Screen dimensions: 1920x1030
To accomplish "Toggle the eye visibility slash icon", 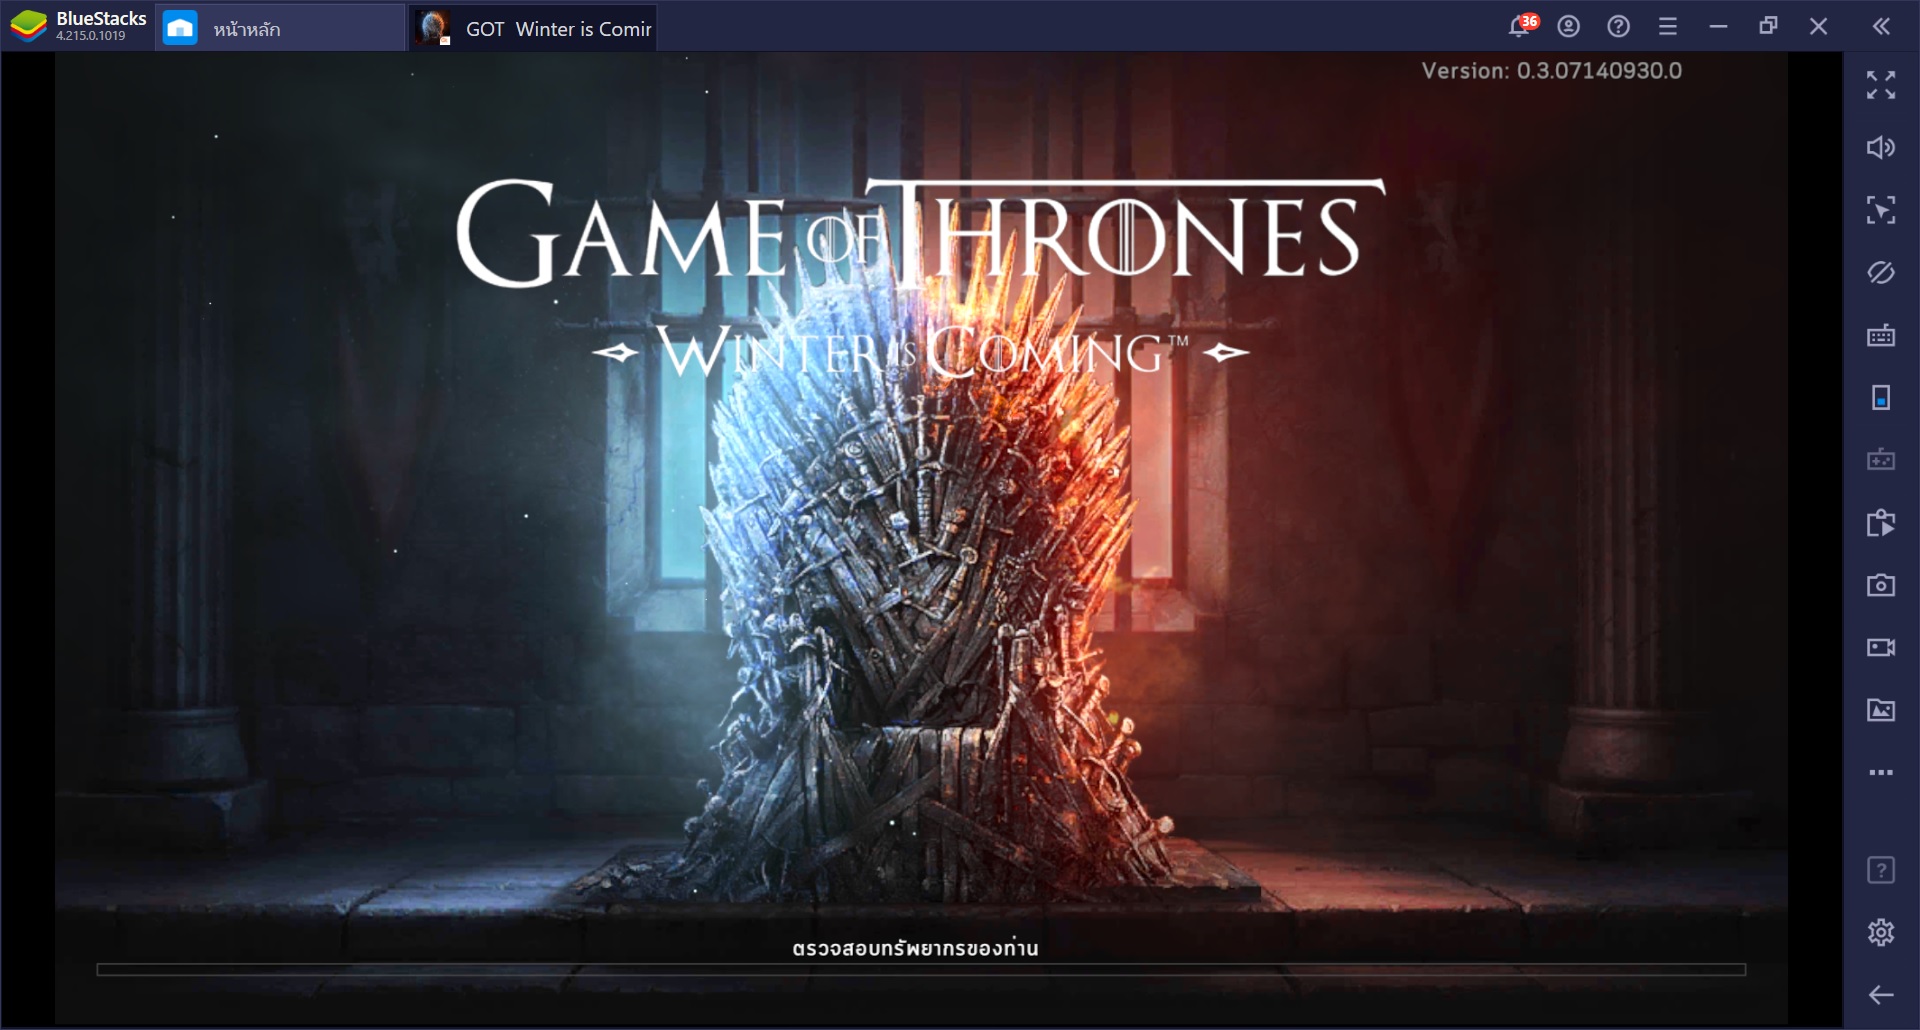I will 1881,272.
